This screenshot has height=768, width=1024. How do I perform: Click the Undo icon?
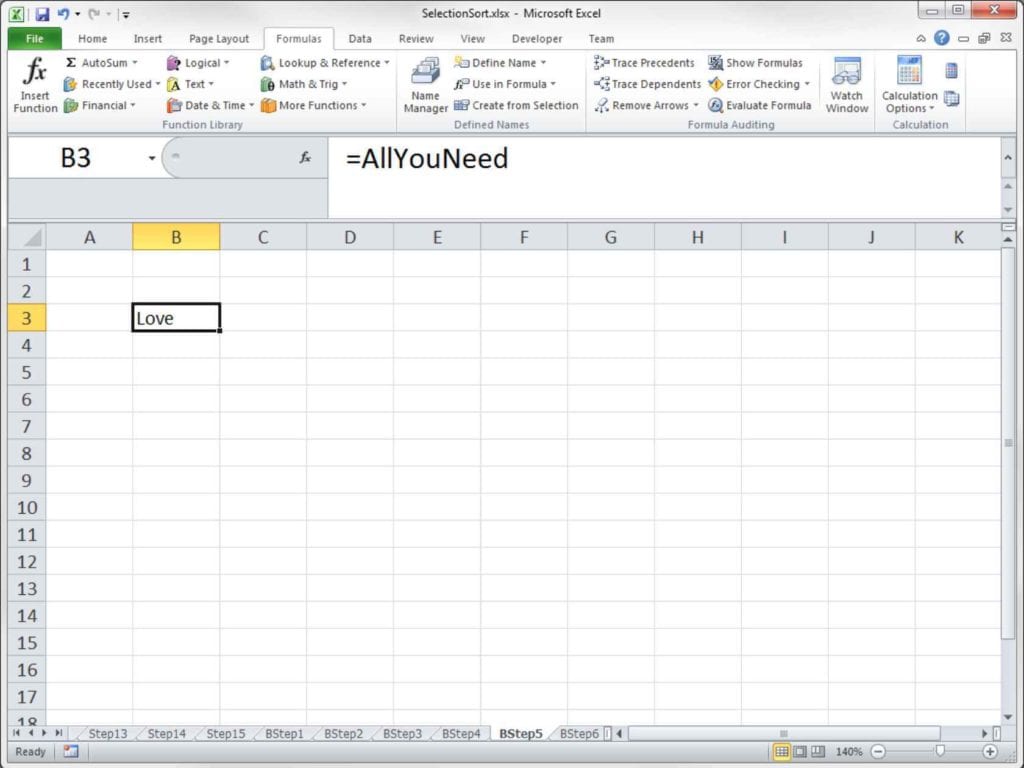click(x=62, y=12)
